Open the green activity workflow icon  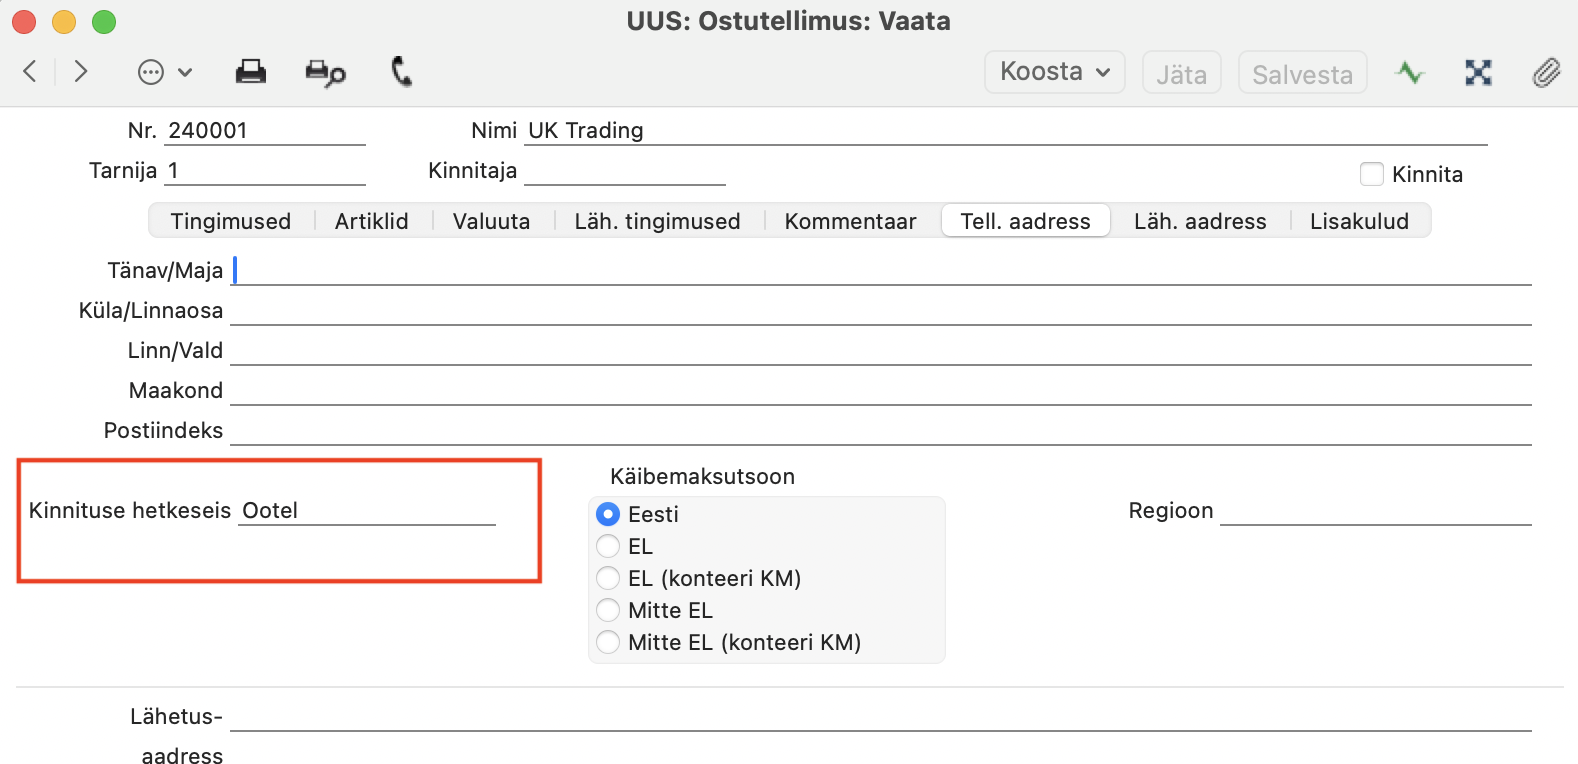point(1410,73)
